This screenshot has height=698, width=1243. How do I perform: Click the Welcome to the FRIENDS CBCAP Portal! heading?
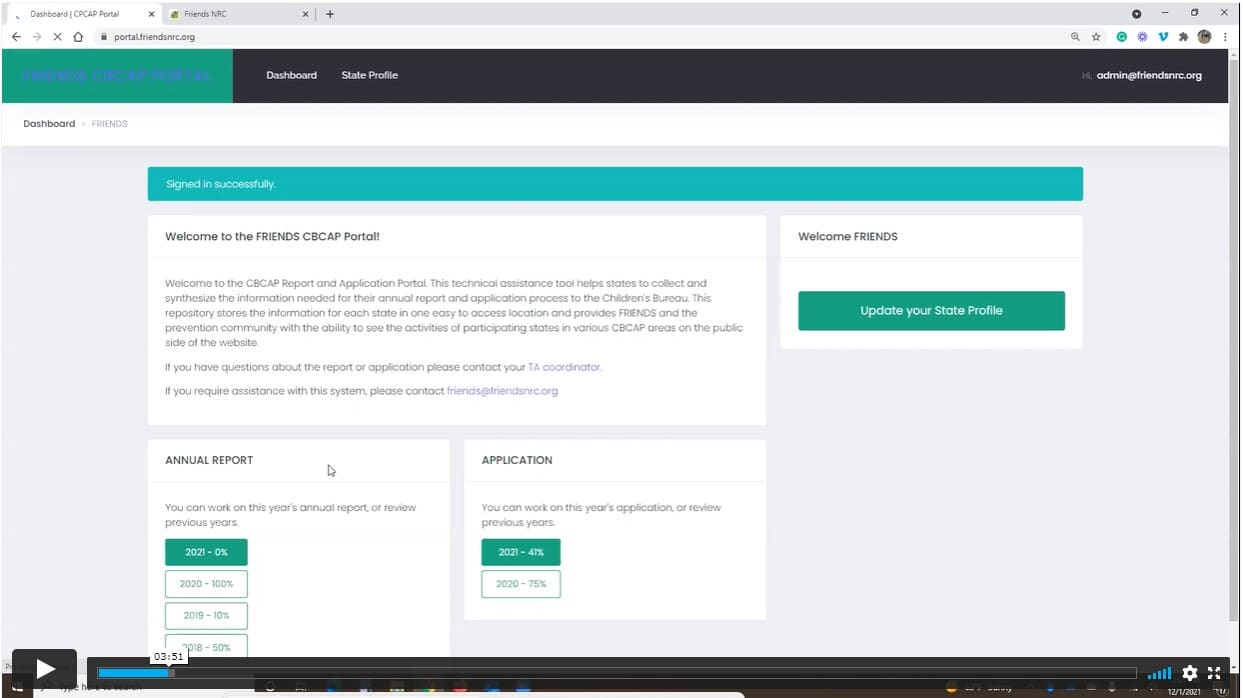click(x=272, y=237)
